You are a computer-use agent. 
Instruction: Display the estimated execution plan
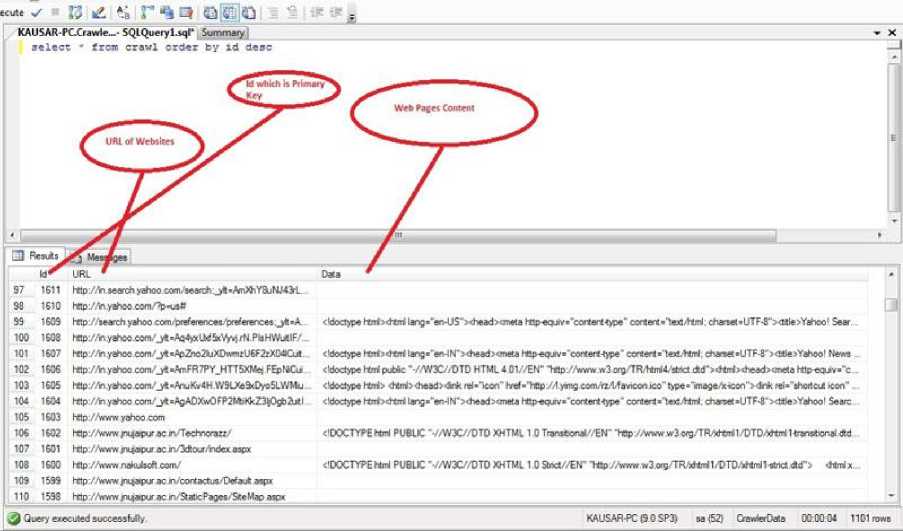pos(75,12)
